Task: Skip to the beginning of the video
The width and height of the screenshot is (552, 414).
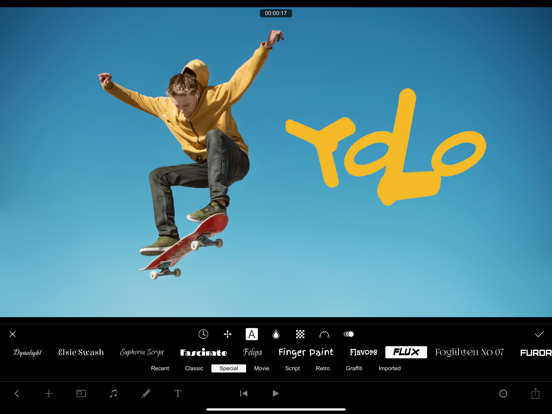Action: tap(244, 393)
